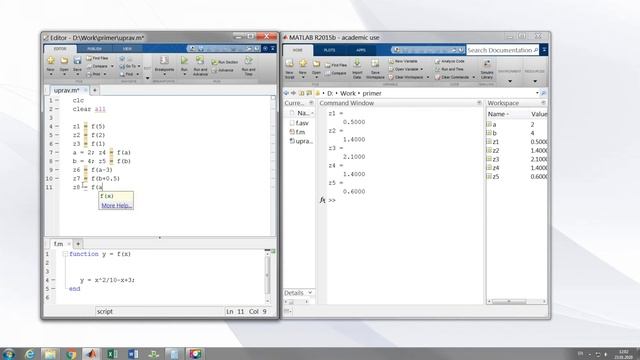
Task: Expand the Clear Commands dropdown
Action: (473, 77)
